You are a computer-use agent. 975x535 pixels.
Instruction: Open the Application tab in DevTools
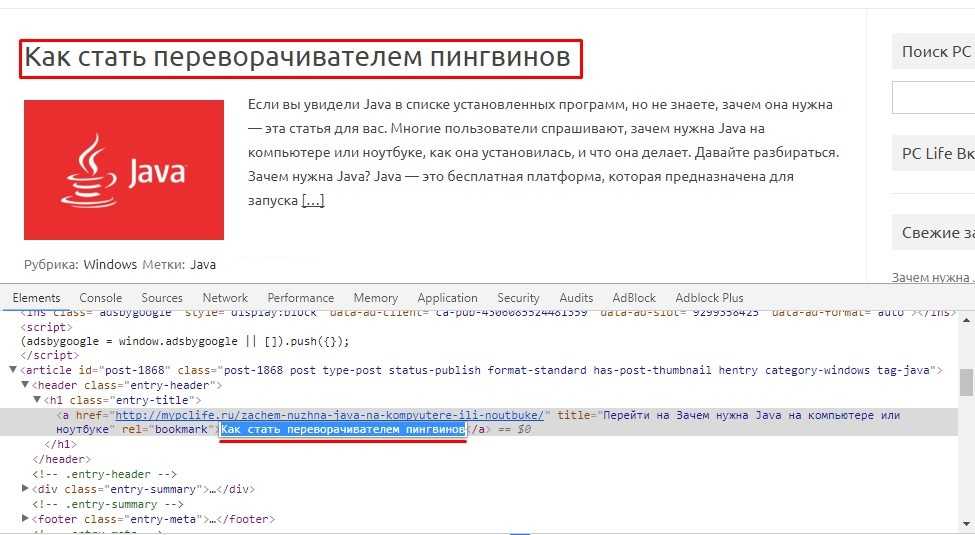(x=447, y=298)
